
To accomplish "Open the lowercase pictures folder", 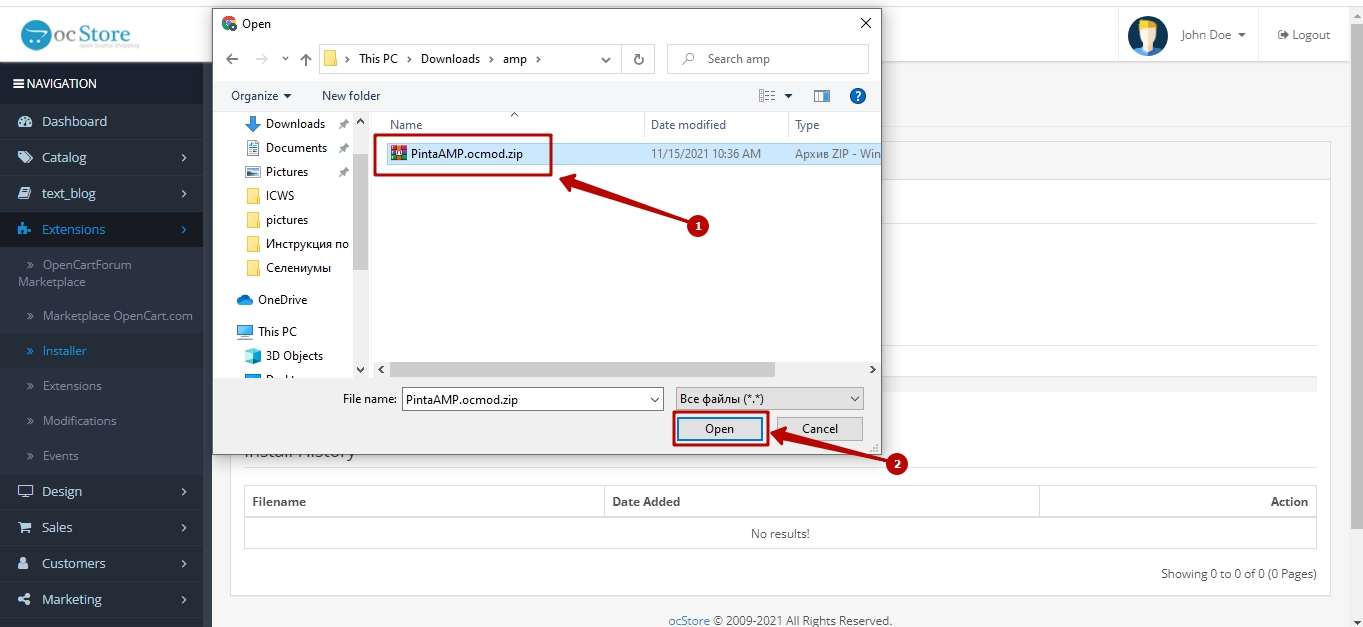I will [286, 220].
